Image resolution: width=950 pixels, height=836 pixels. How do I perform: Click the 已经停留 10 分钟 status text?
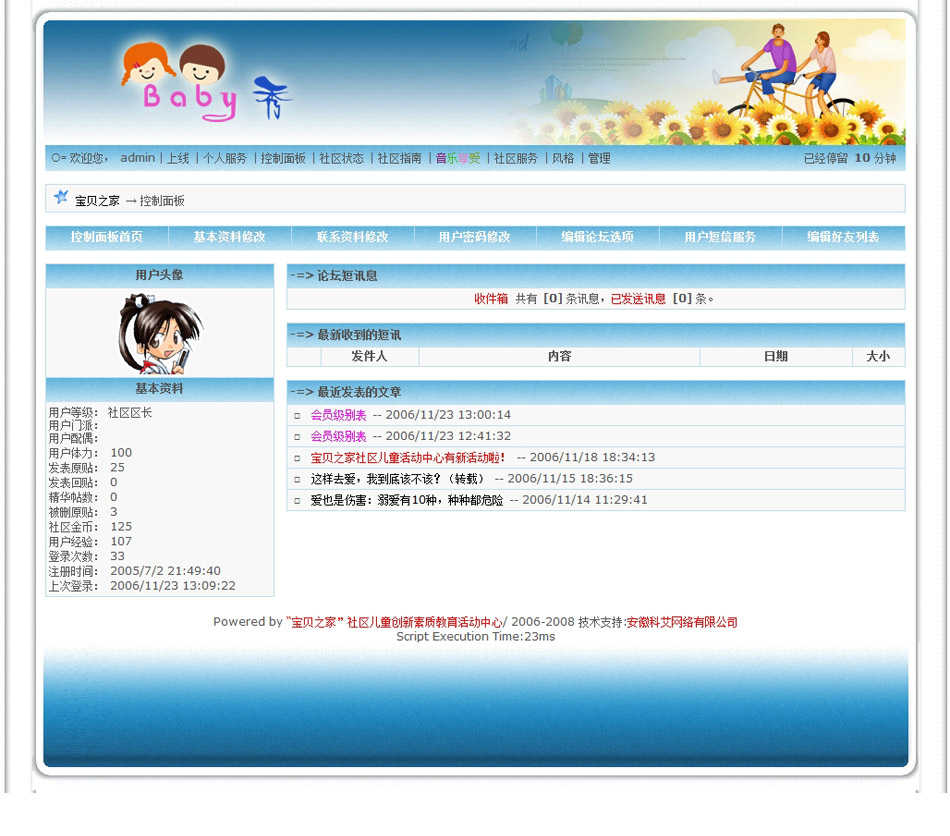pyautogui.click(x=849, y=158)
